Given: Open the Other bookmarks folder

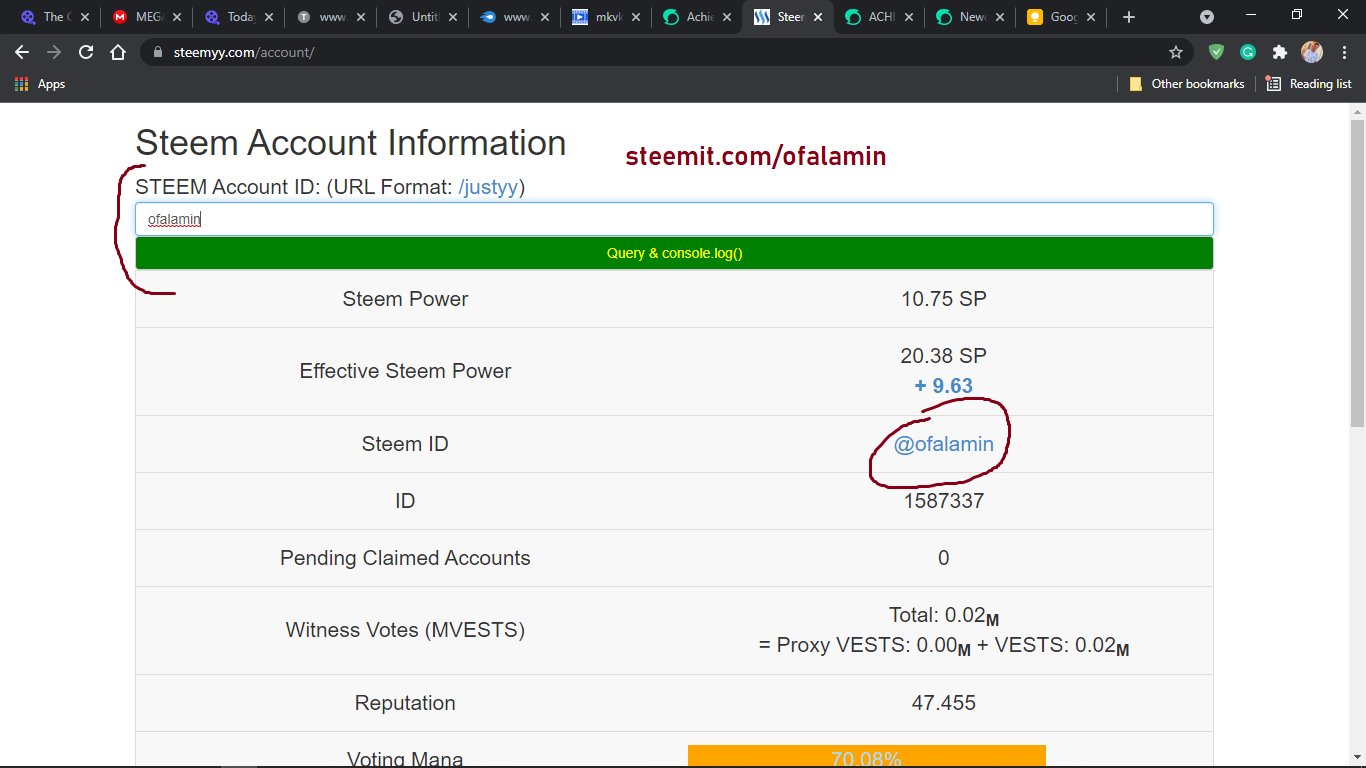Looking at the screenshot, I should [1187, 84].
